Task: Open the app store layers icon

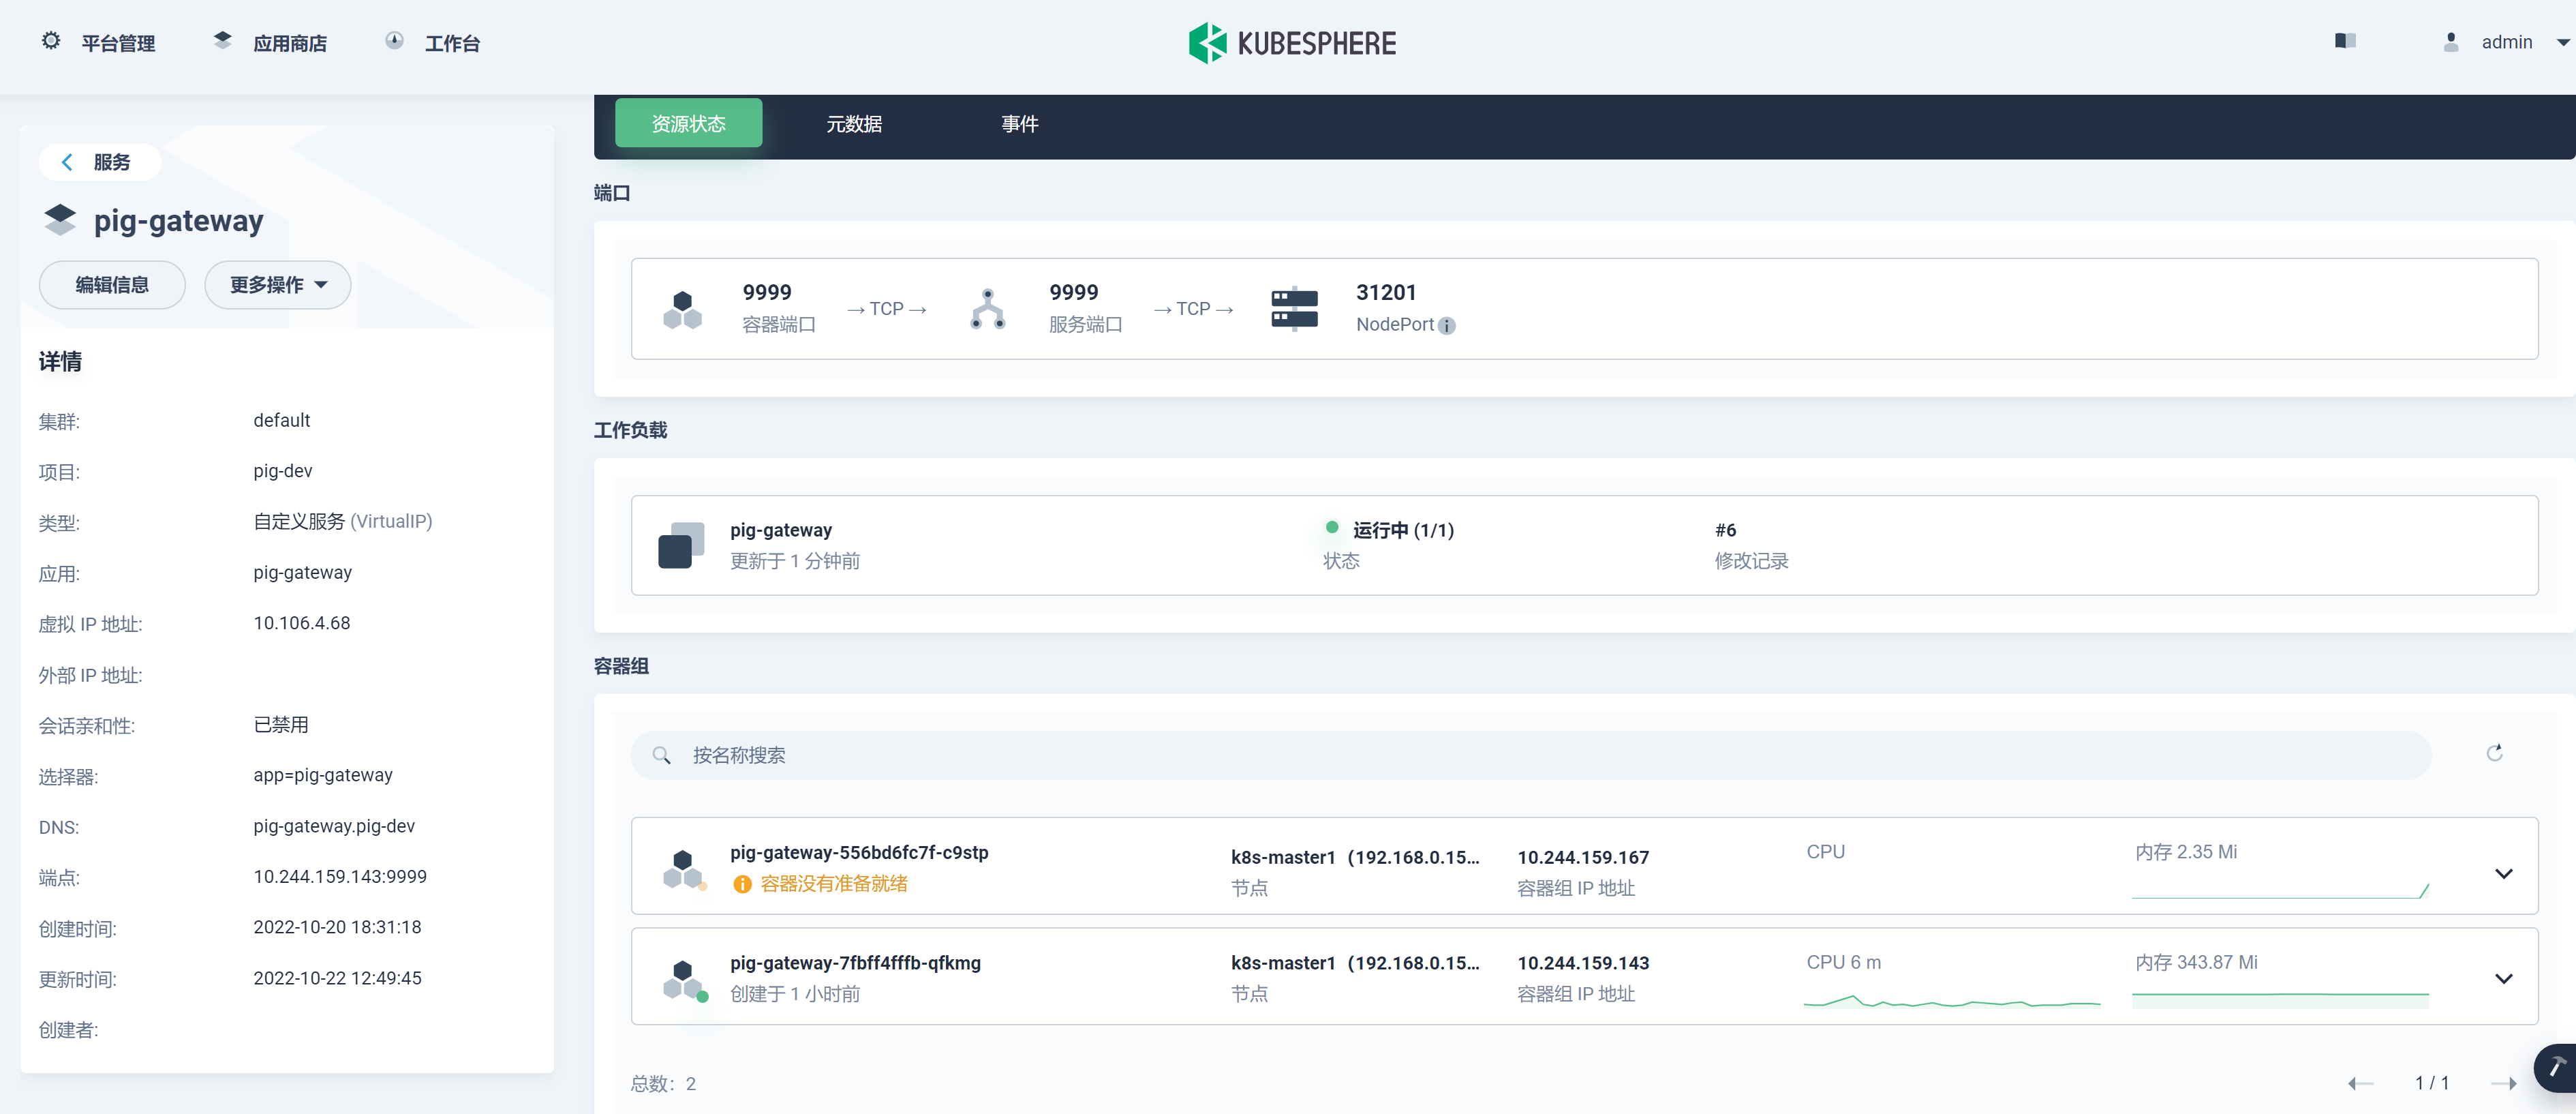Action: click(x=222, y=41)
